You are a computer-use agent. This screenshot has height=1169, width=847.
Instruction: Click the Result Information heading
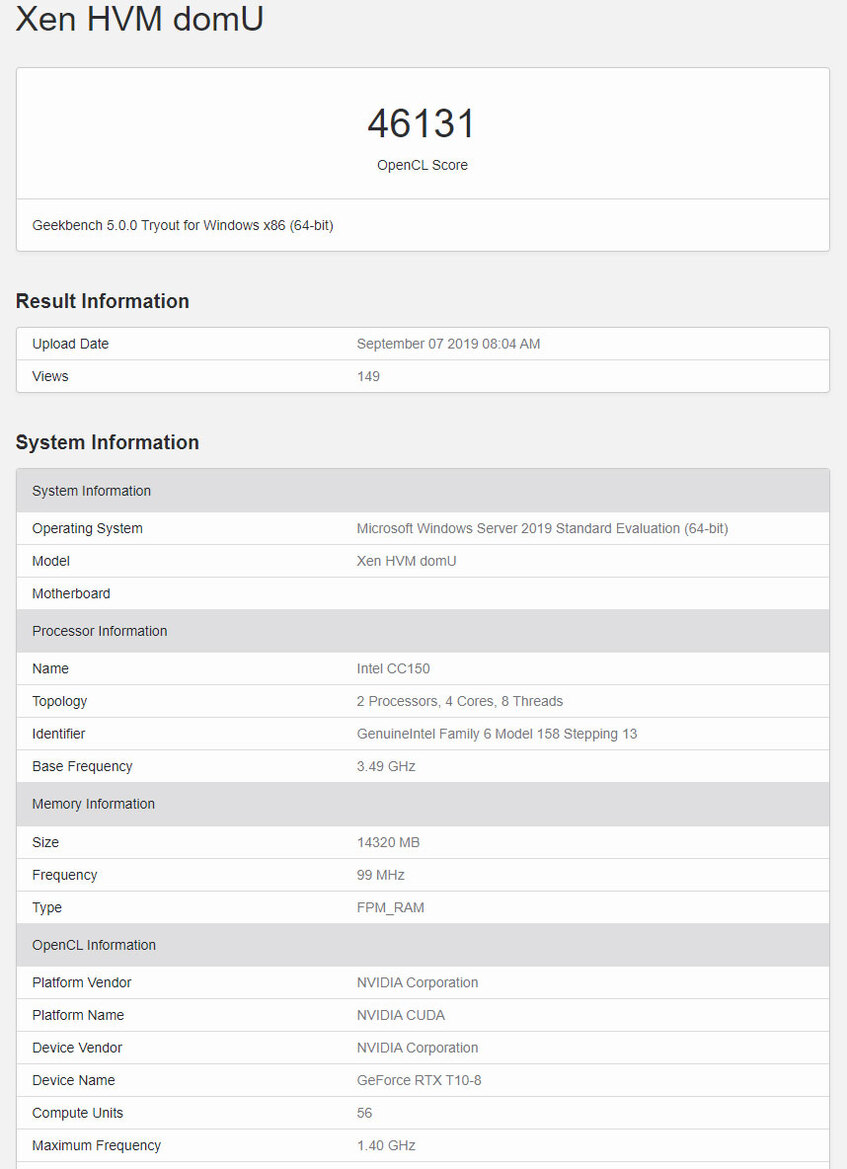102,301
